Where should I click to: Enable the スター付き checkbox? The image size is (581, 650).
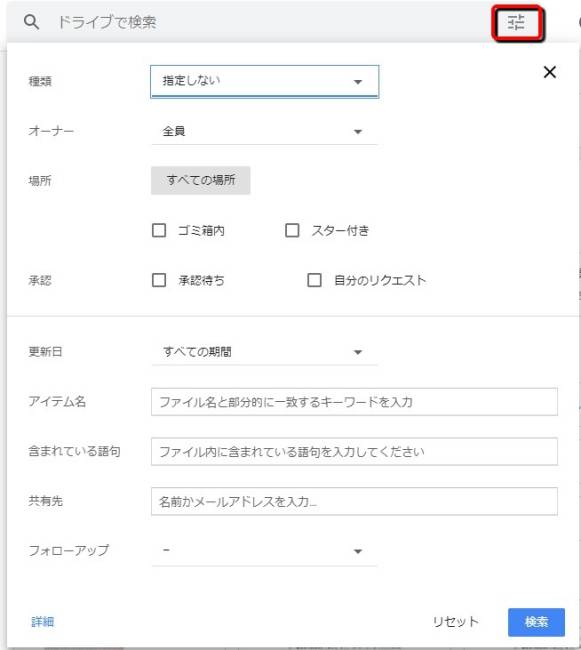click(292, 230)
